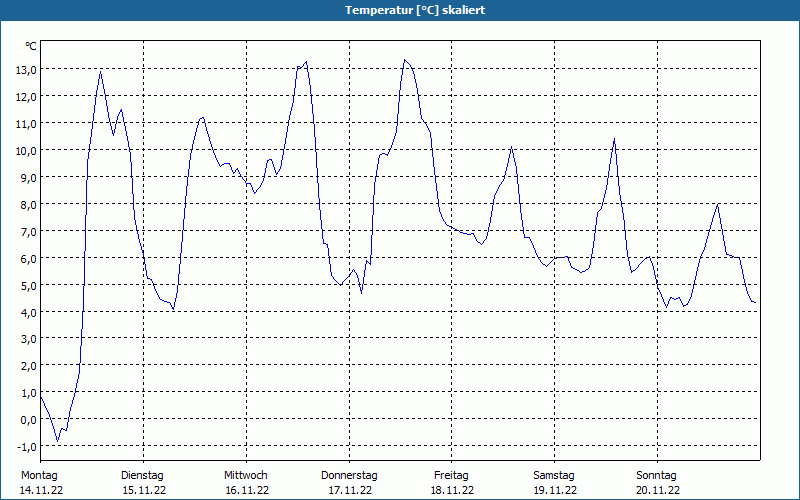The image size is (800, 500).
Task: Click the '10,0' y-axis label
Action: point(26,151)
